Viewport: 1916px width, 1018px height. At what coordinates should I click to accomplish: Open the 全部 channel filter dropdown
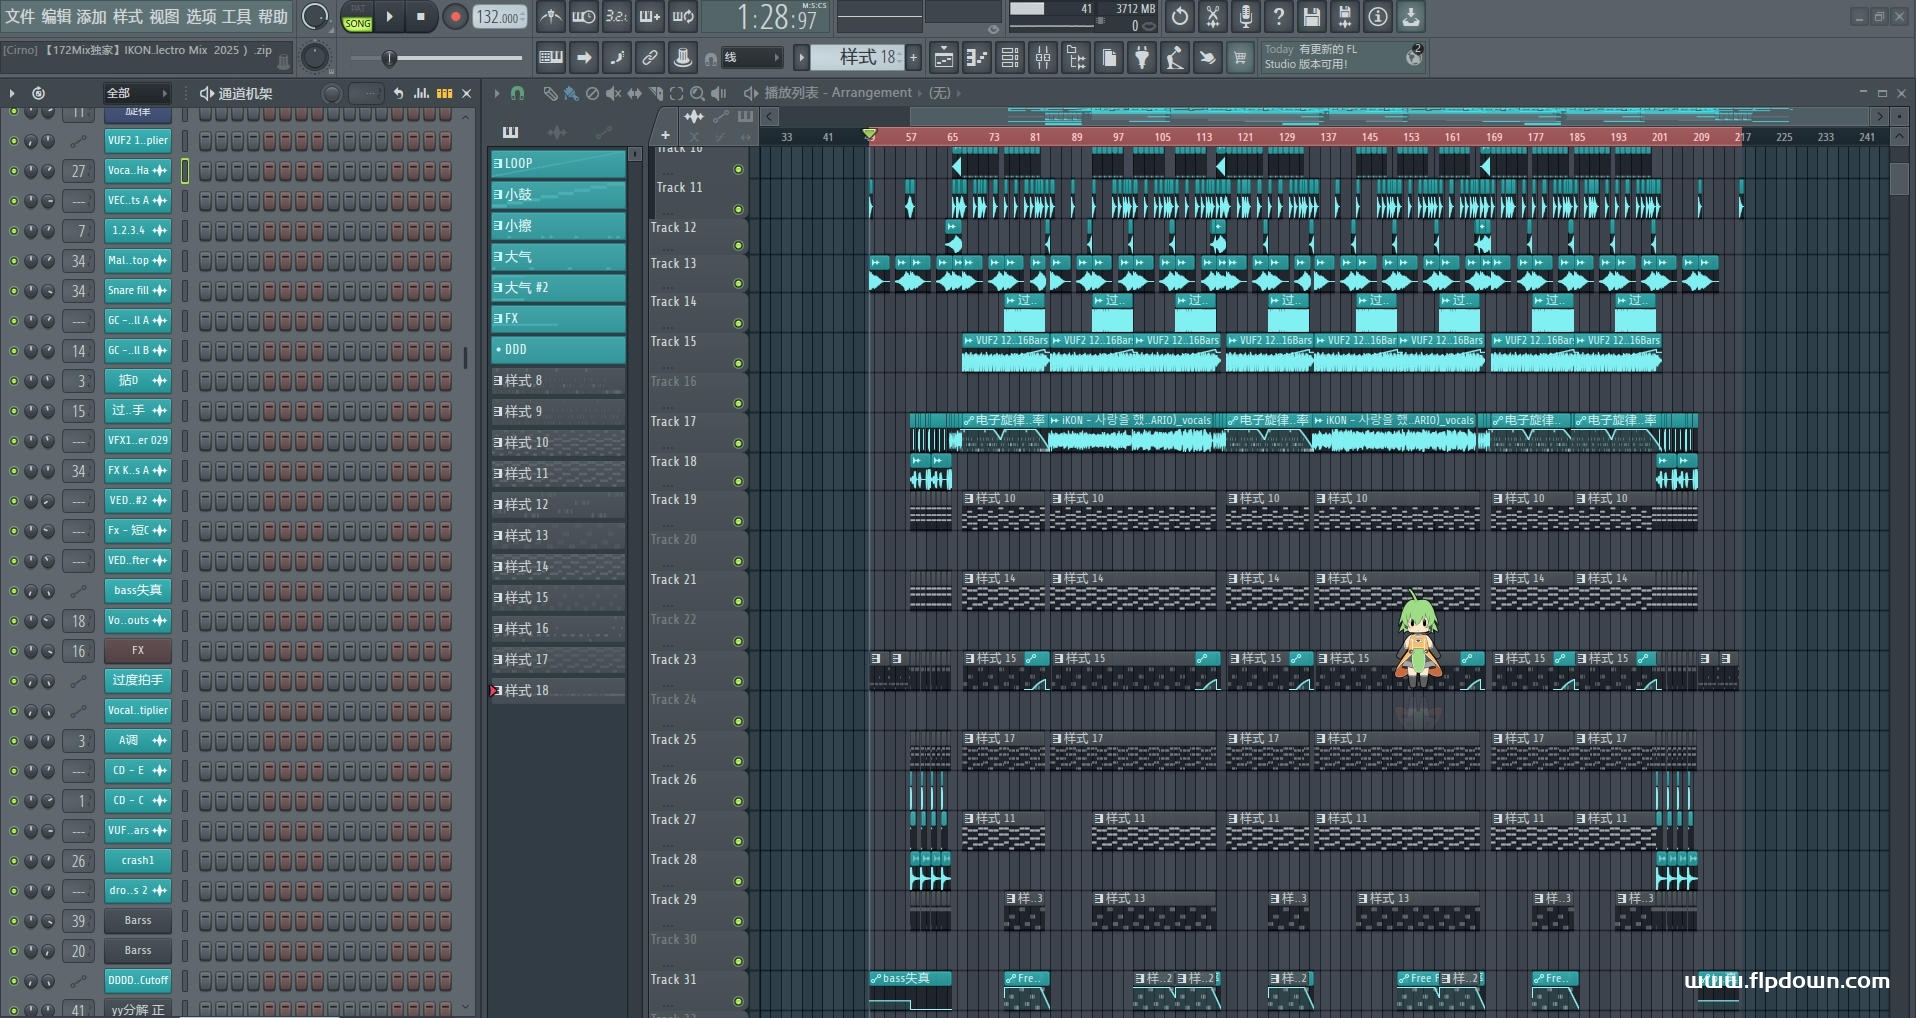click(137, 93)
